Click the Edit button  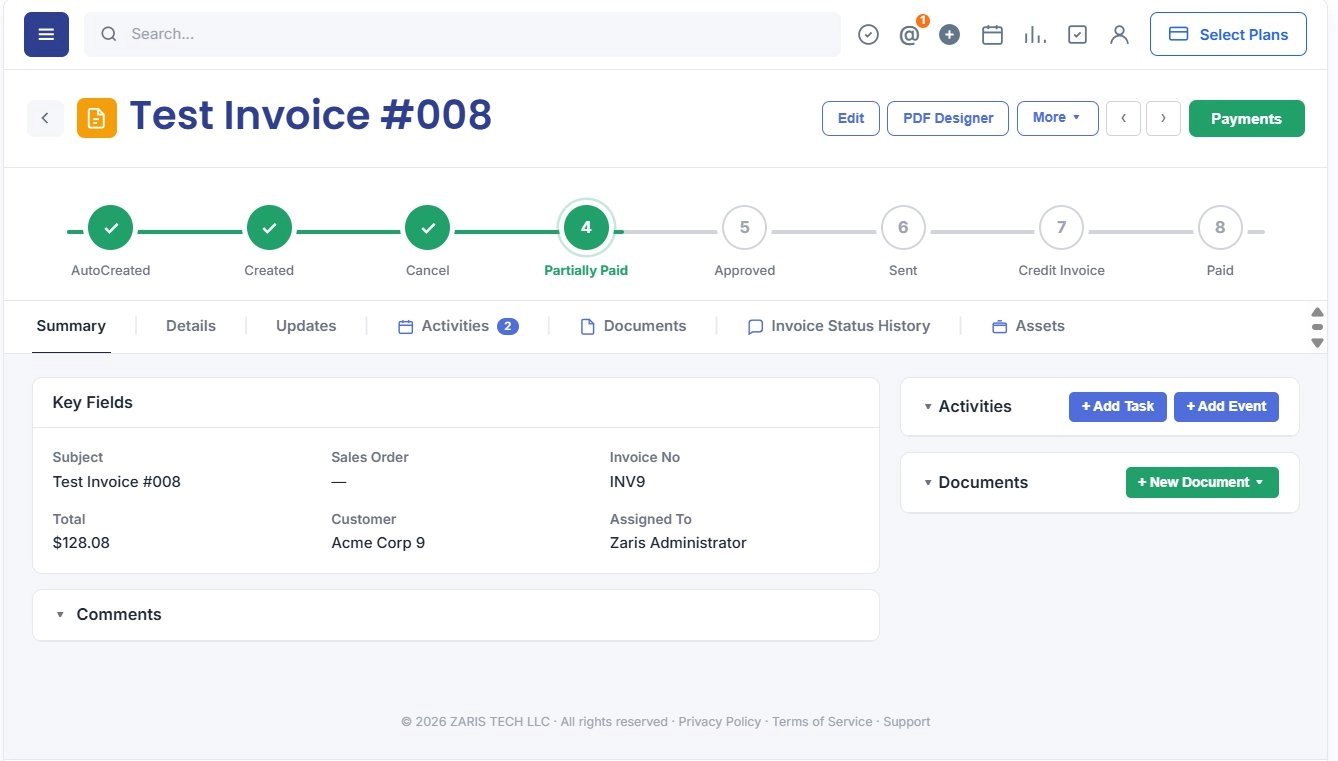click(851, 118)
